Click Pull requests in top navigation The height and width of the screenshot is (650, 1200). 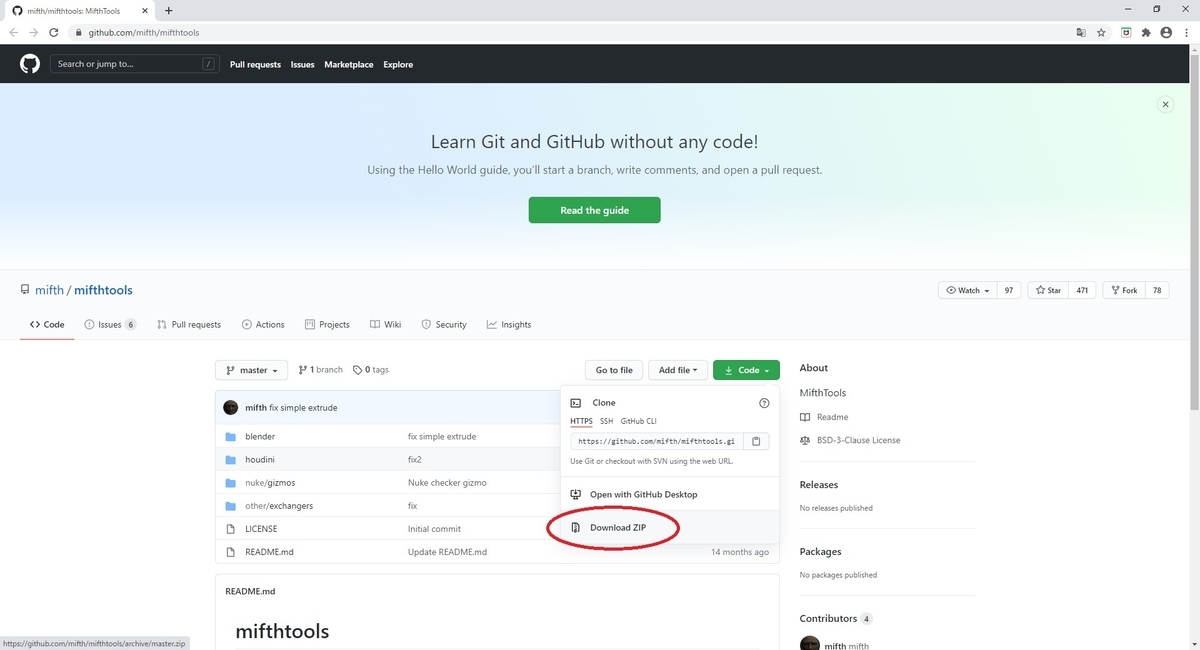pos(255,64)
